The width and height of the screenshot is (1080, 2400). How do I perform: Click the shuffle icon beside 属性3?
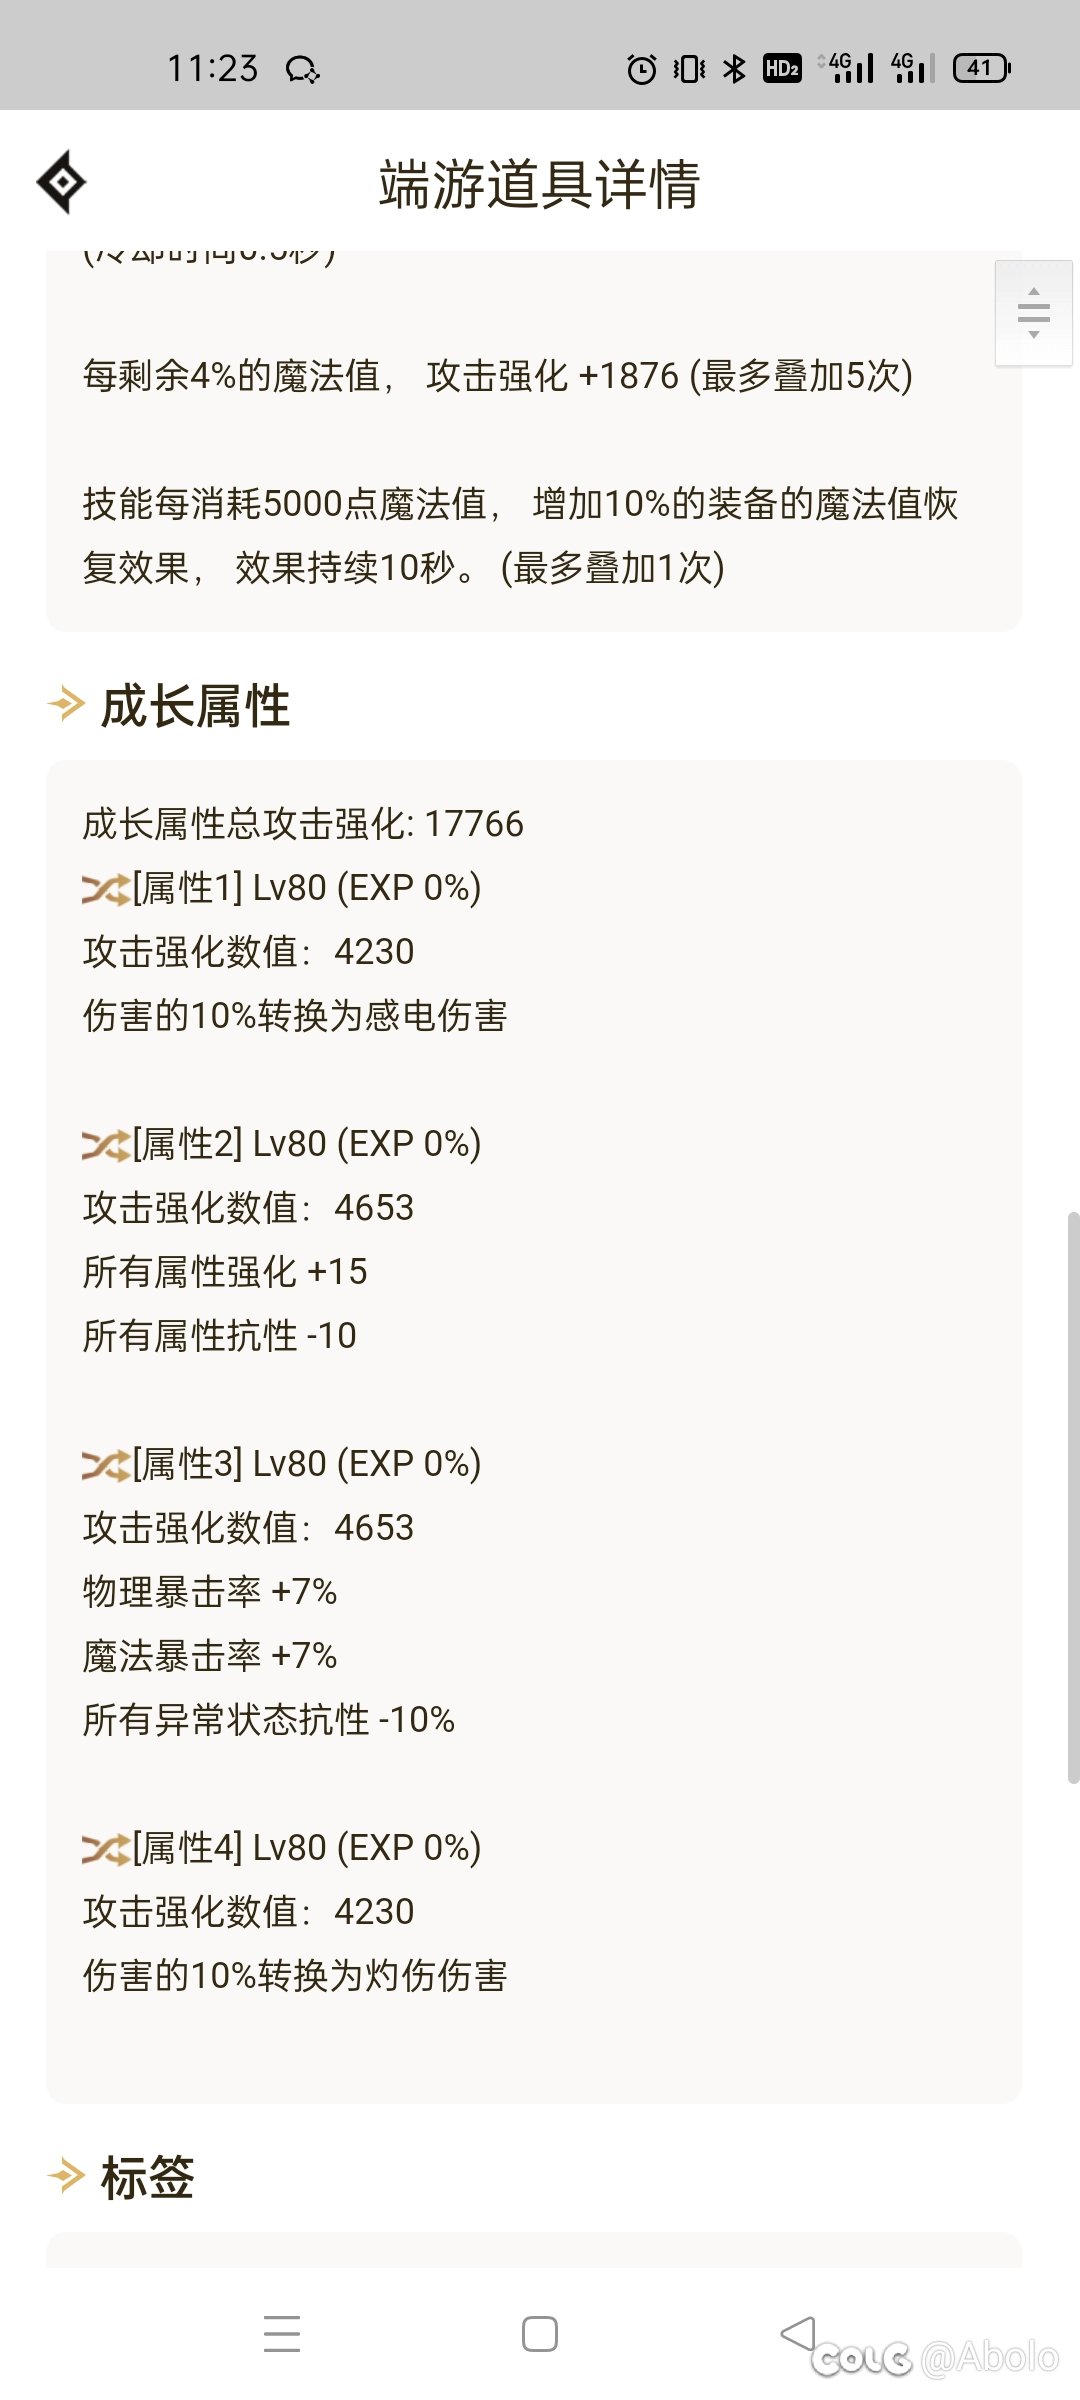click(x=106, y=1465)
